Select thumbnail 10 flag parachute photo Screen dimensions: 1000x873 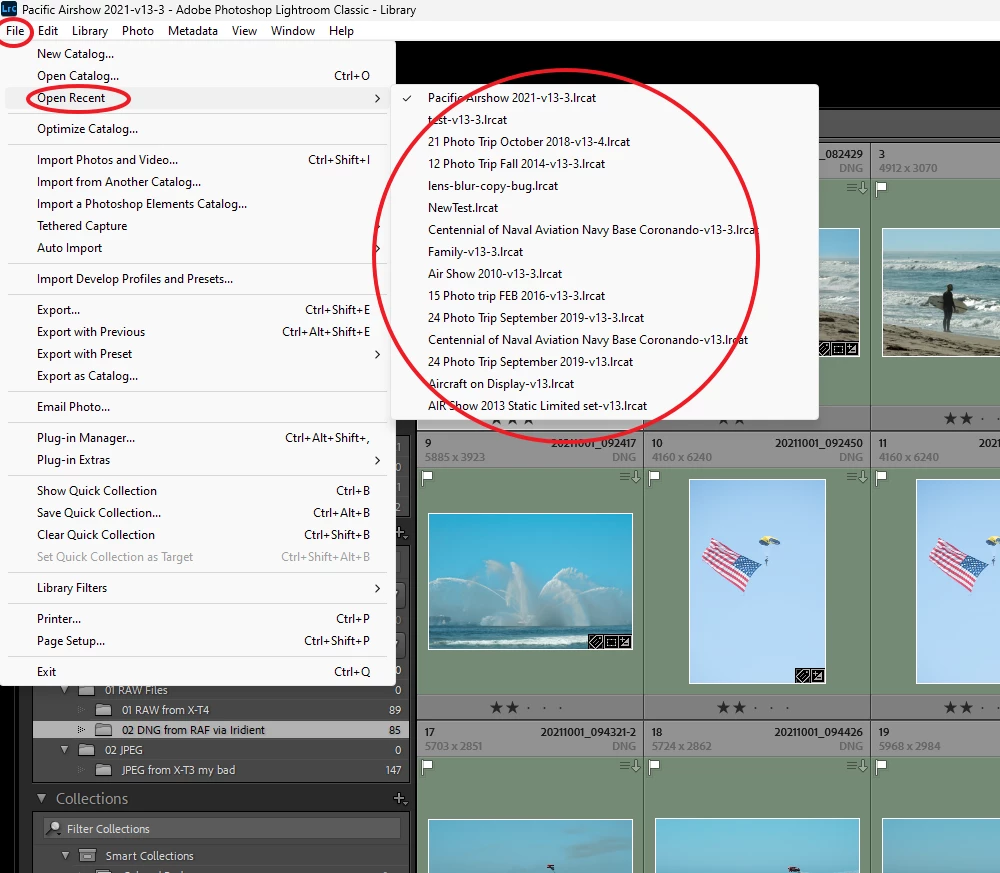coord(757,582)
